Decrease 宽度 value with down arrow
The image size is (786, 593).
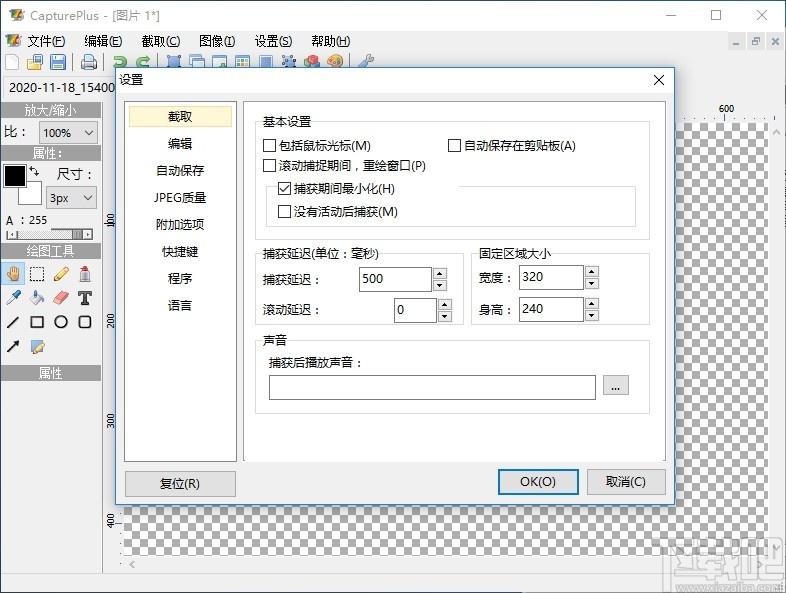[x=592, y=283]
